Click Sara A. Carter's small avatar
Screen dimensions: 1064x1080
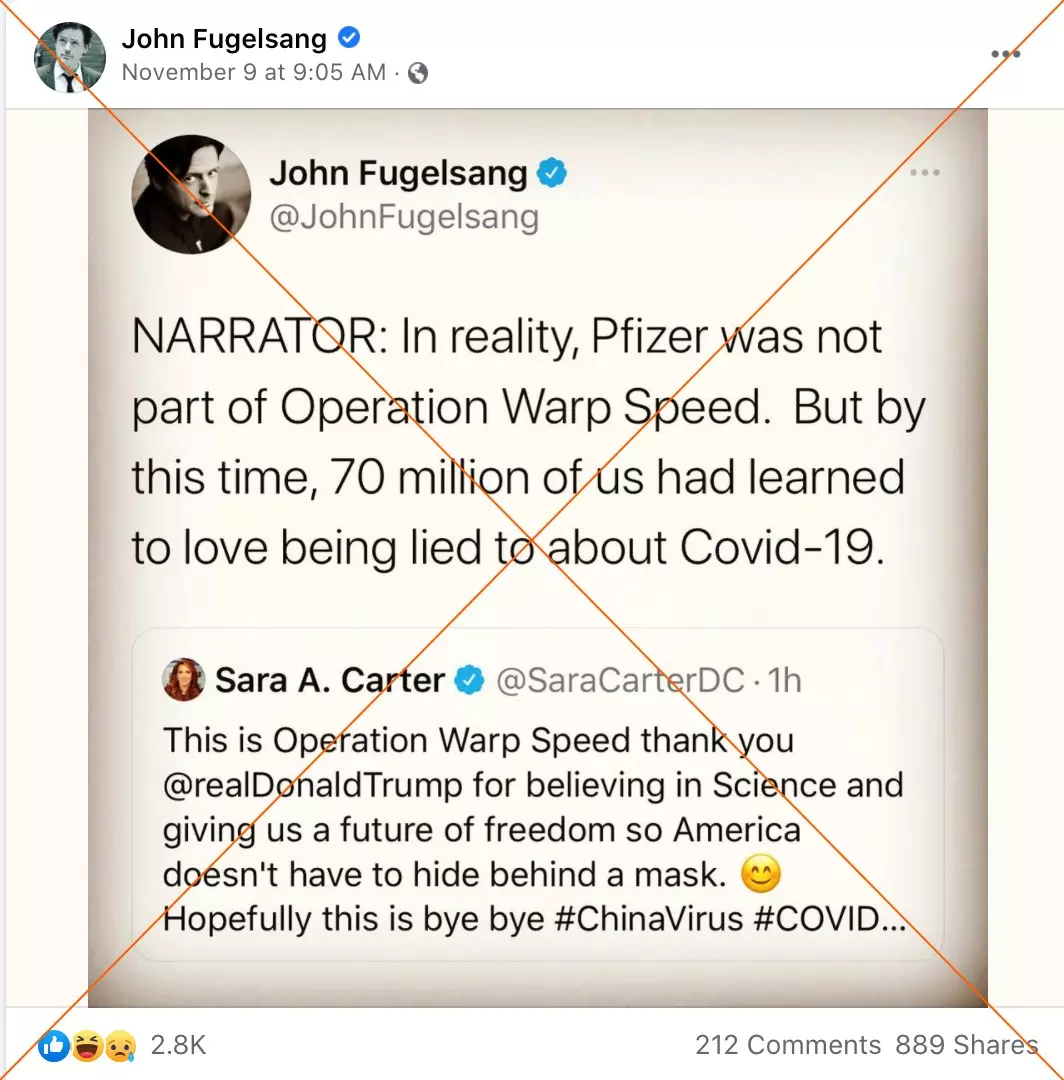click(183, 679)
